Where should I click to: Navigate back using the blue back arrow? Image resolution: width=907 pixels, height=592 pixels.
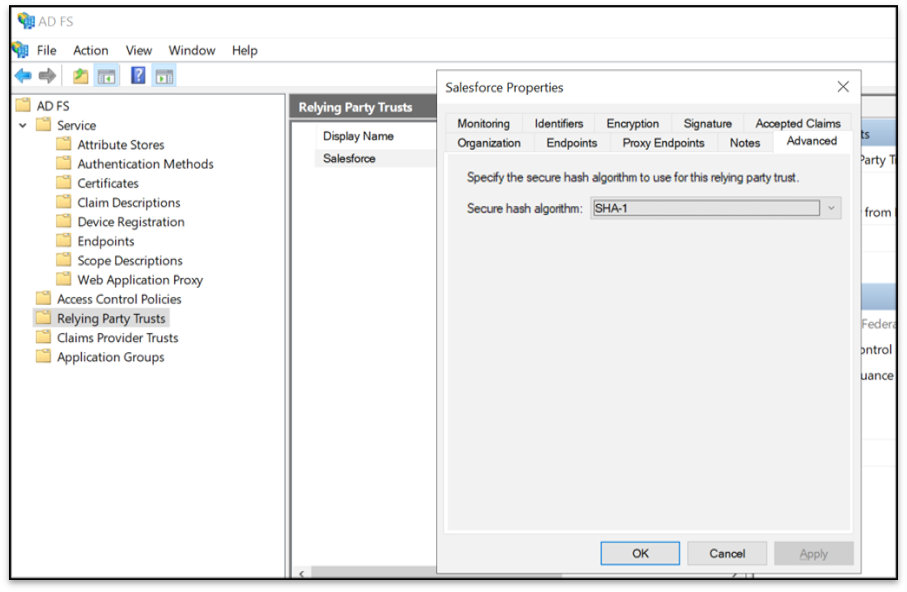[22, 75]
